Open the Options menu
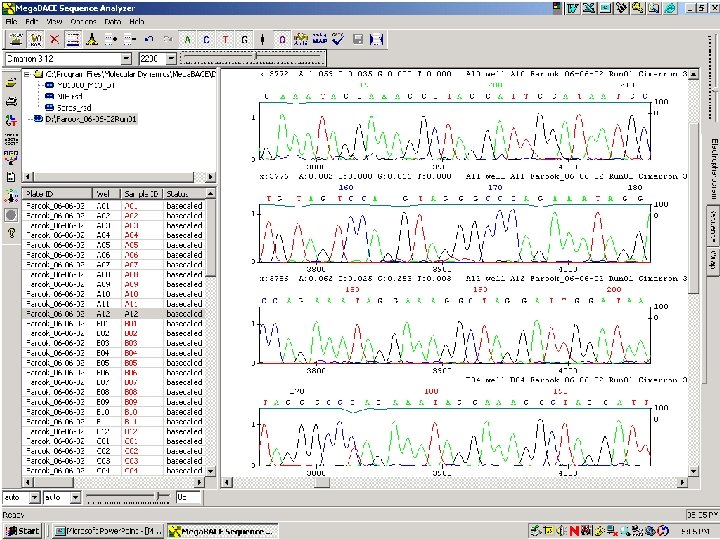The width and height of the screenshot is (720, 540). [x=83, y=21]
